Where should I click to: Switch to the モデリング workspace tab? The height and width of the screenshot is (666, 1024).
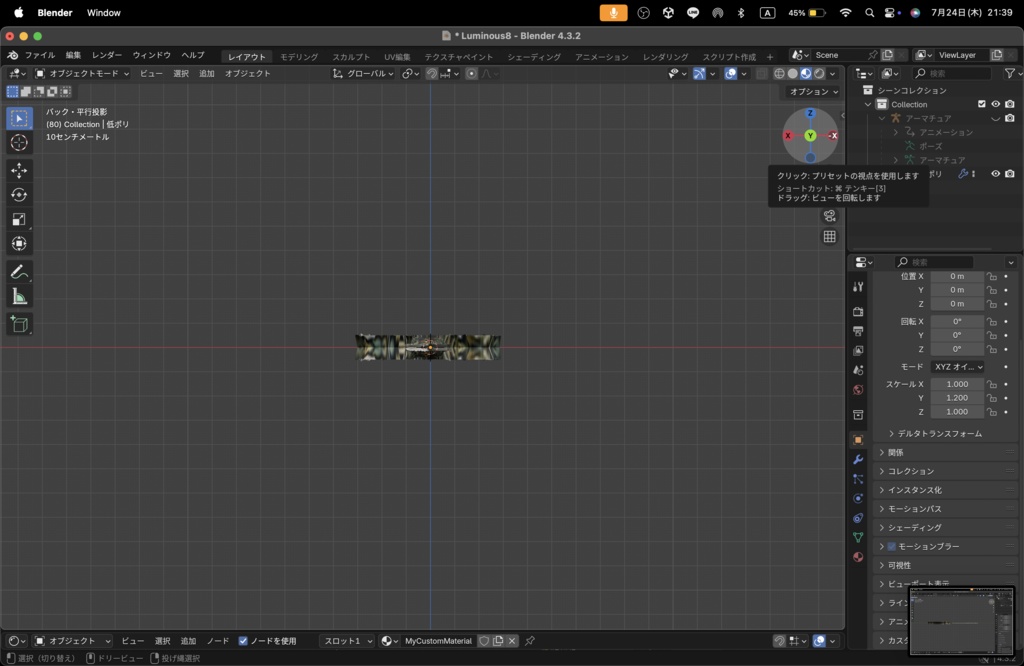(x=299, y=57)
